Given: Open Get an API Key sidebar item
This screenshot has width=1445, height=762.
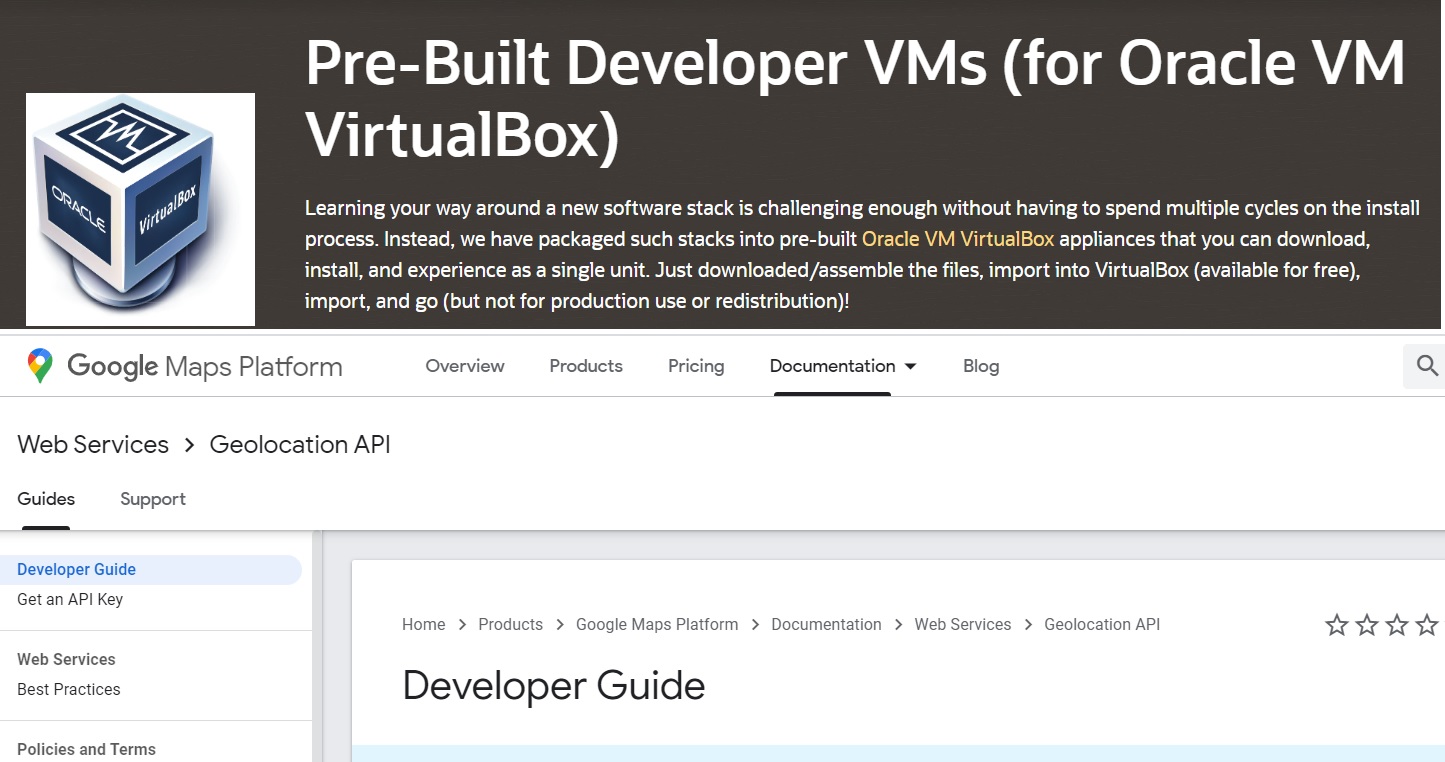Looking at the screenshot, I should [x=70, y=600].
